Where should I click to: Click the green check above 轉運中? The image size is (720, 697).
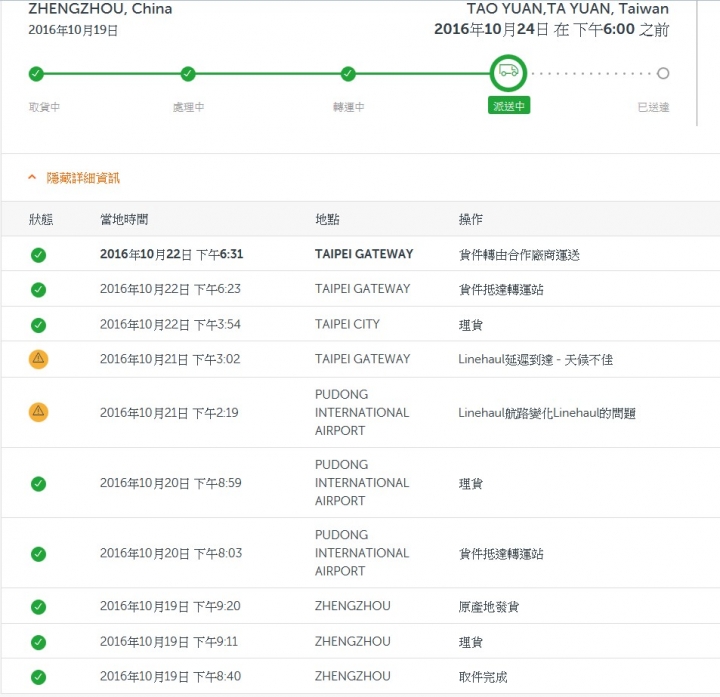(x=348, y=73)
